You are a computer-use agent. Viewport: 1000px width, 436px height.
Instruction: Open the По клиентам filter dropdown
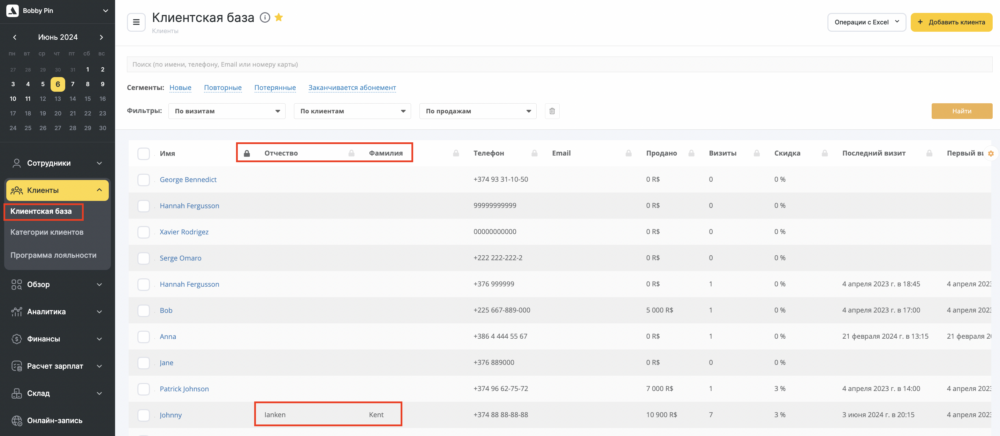(x=352, y=111)
